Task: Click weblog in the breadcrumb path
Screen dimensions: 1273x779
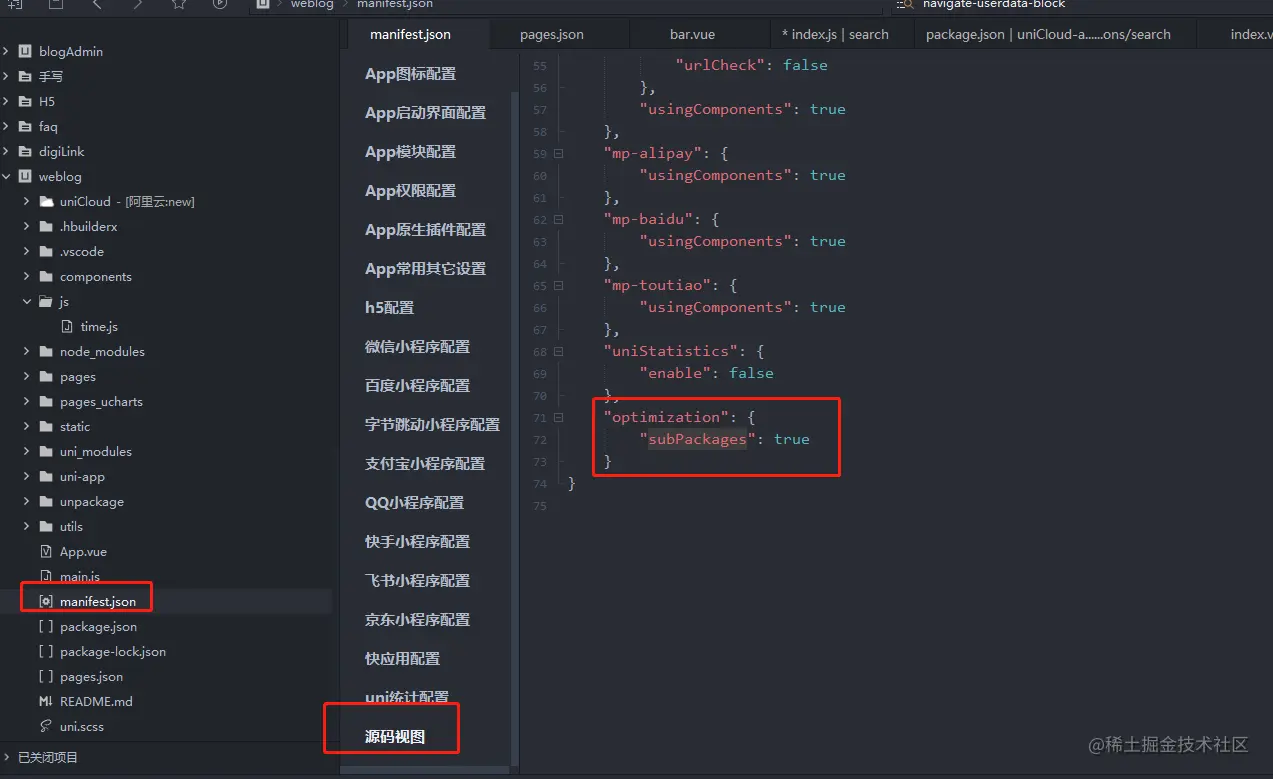Action: tap(312, 4)
